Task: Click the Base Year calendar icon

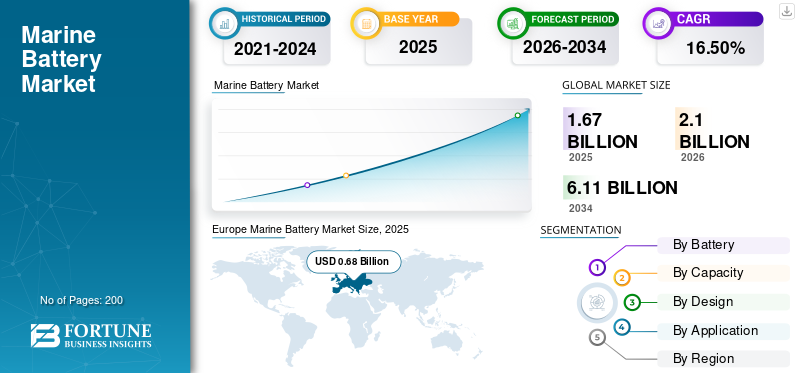Action: [x=366, y=23]
